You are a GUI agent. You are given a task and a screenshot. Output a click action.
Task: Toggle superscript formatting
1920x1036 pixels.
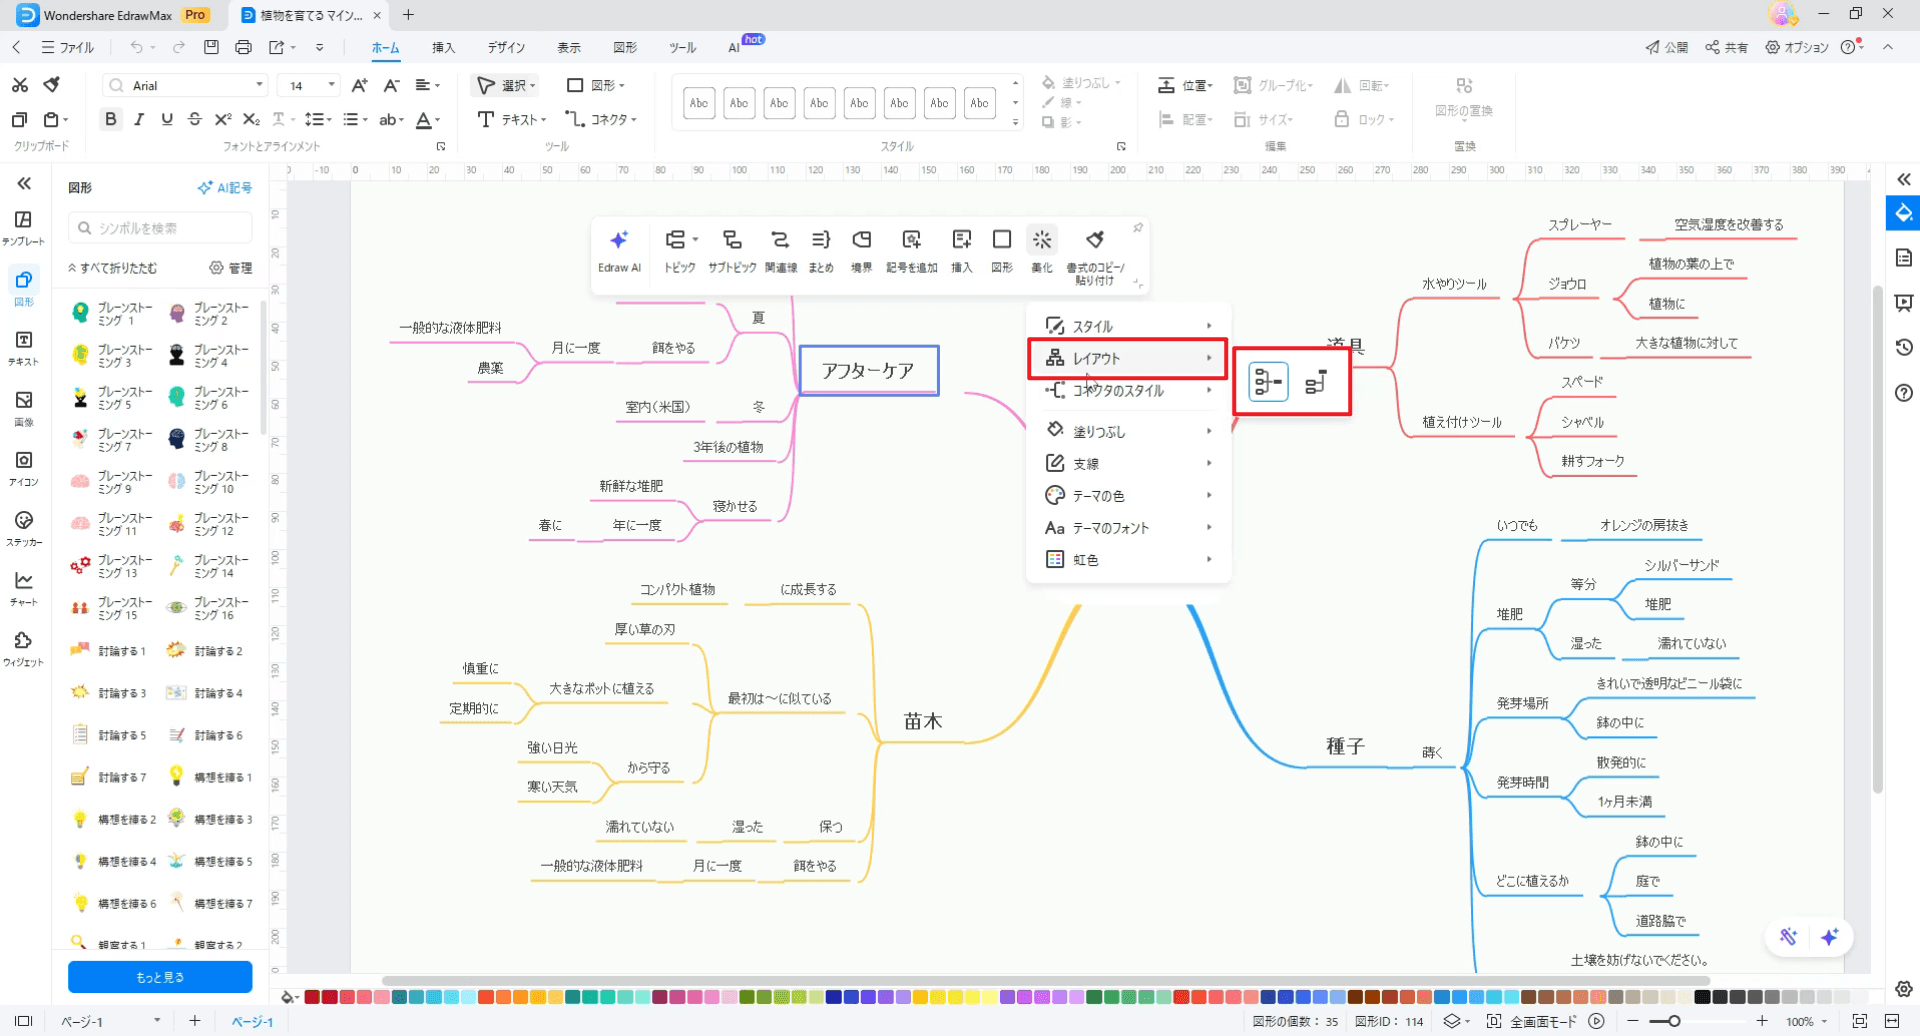click(x=223, y=119)
